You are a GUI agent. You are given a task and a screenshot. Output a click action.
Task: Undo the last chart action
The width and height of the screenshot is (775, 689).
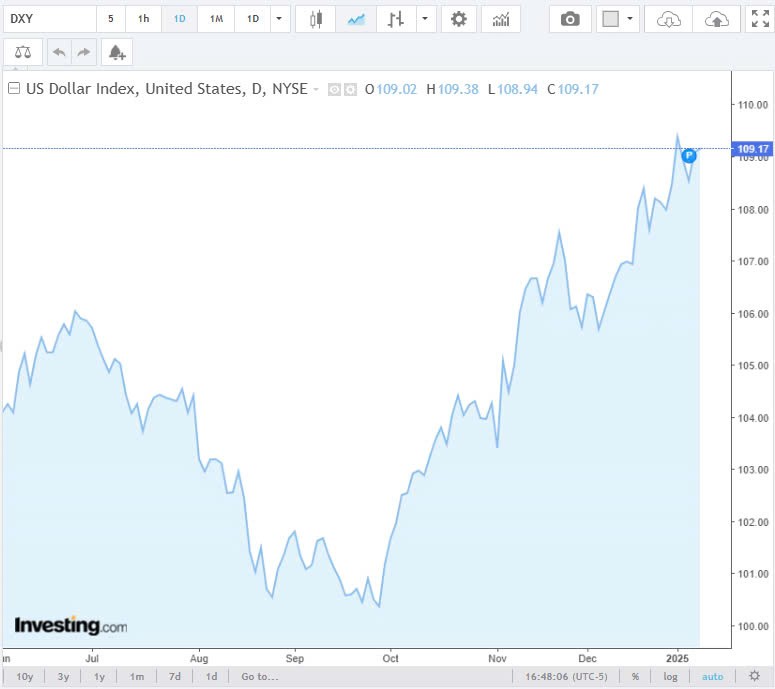tap(59, 52)
